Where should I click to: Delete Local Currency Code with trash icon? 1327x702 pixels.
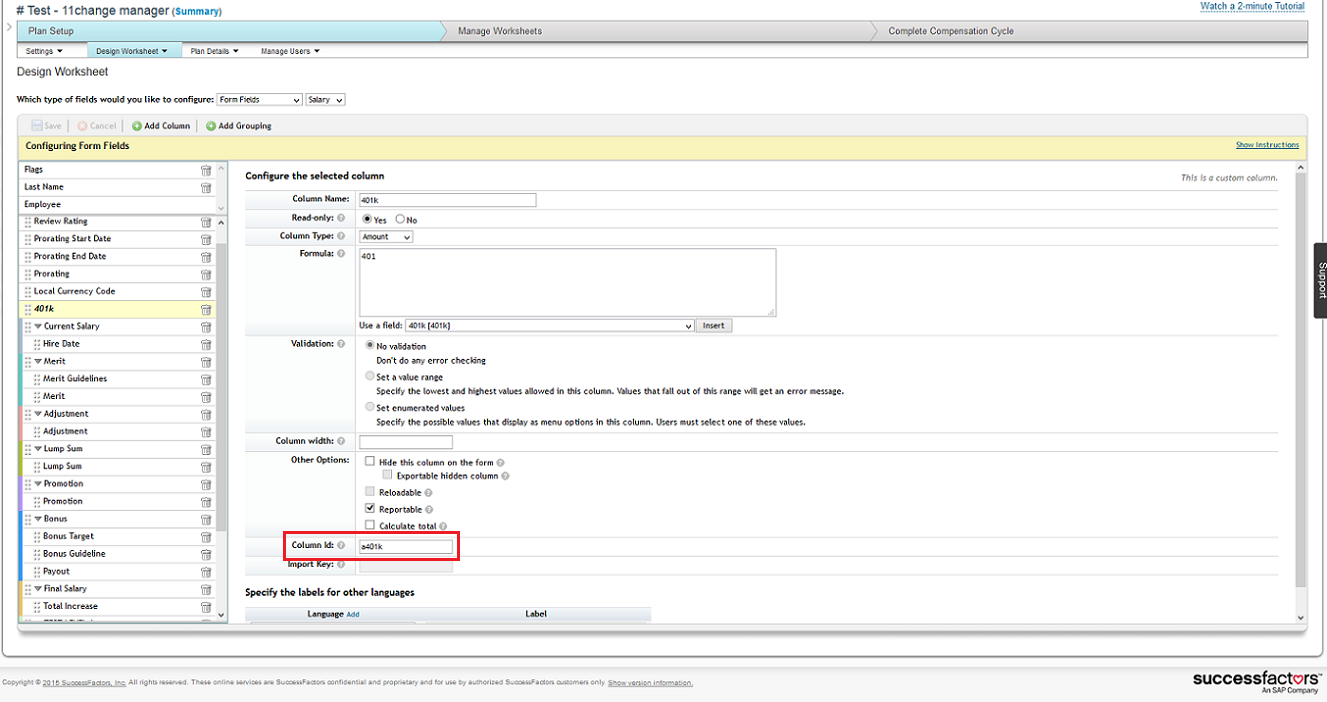click(x=206, y=292)
